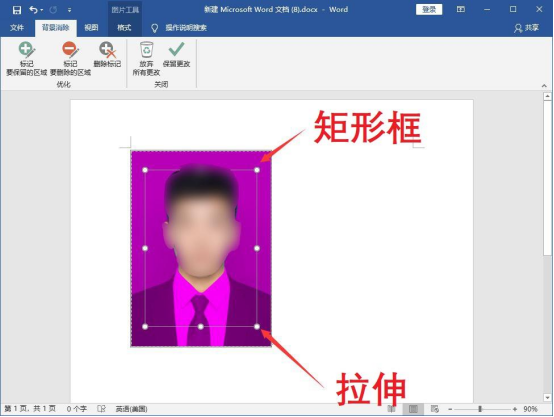This screenshot has height=417, width=554.
Task: Maximize the Word window
Action: [x=513, y=10]
